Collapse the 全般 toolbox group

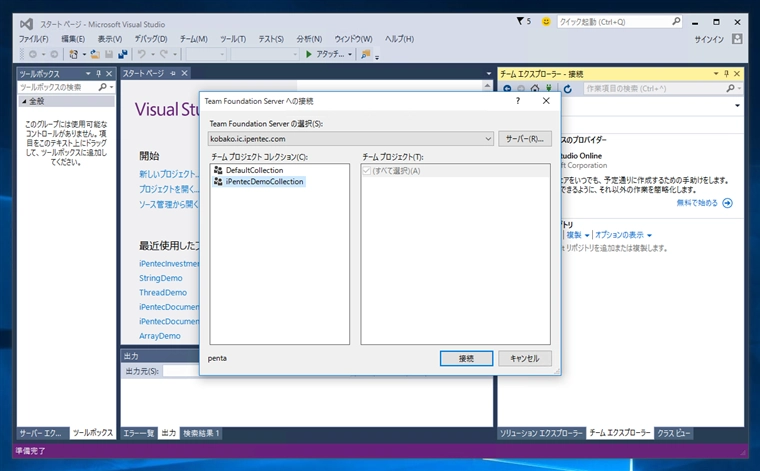pyautogui.click(x=23, y=101)
